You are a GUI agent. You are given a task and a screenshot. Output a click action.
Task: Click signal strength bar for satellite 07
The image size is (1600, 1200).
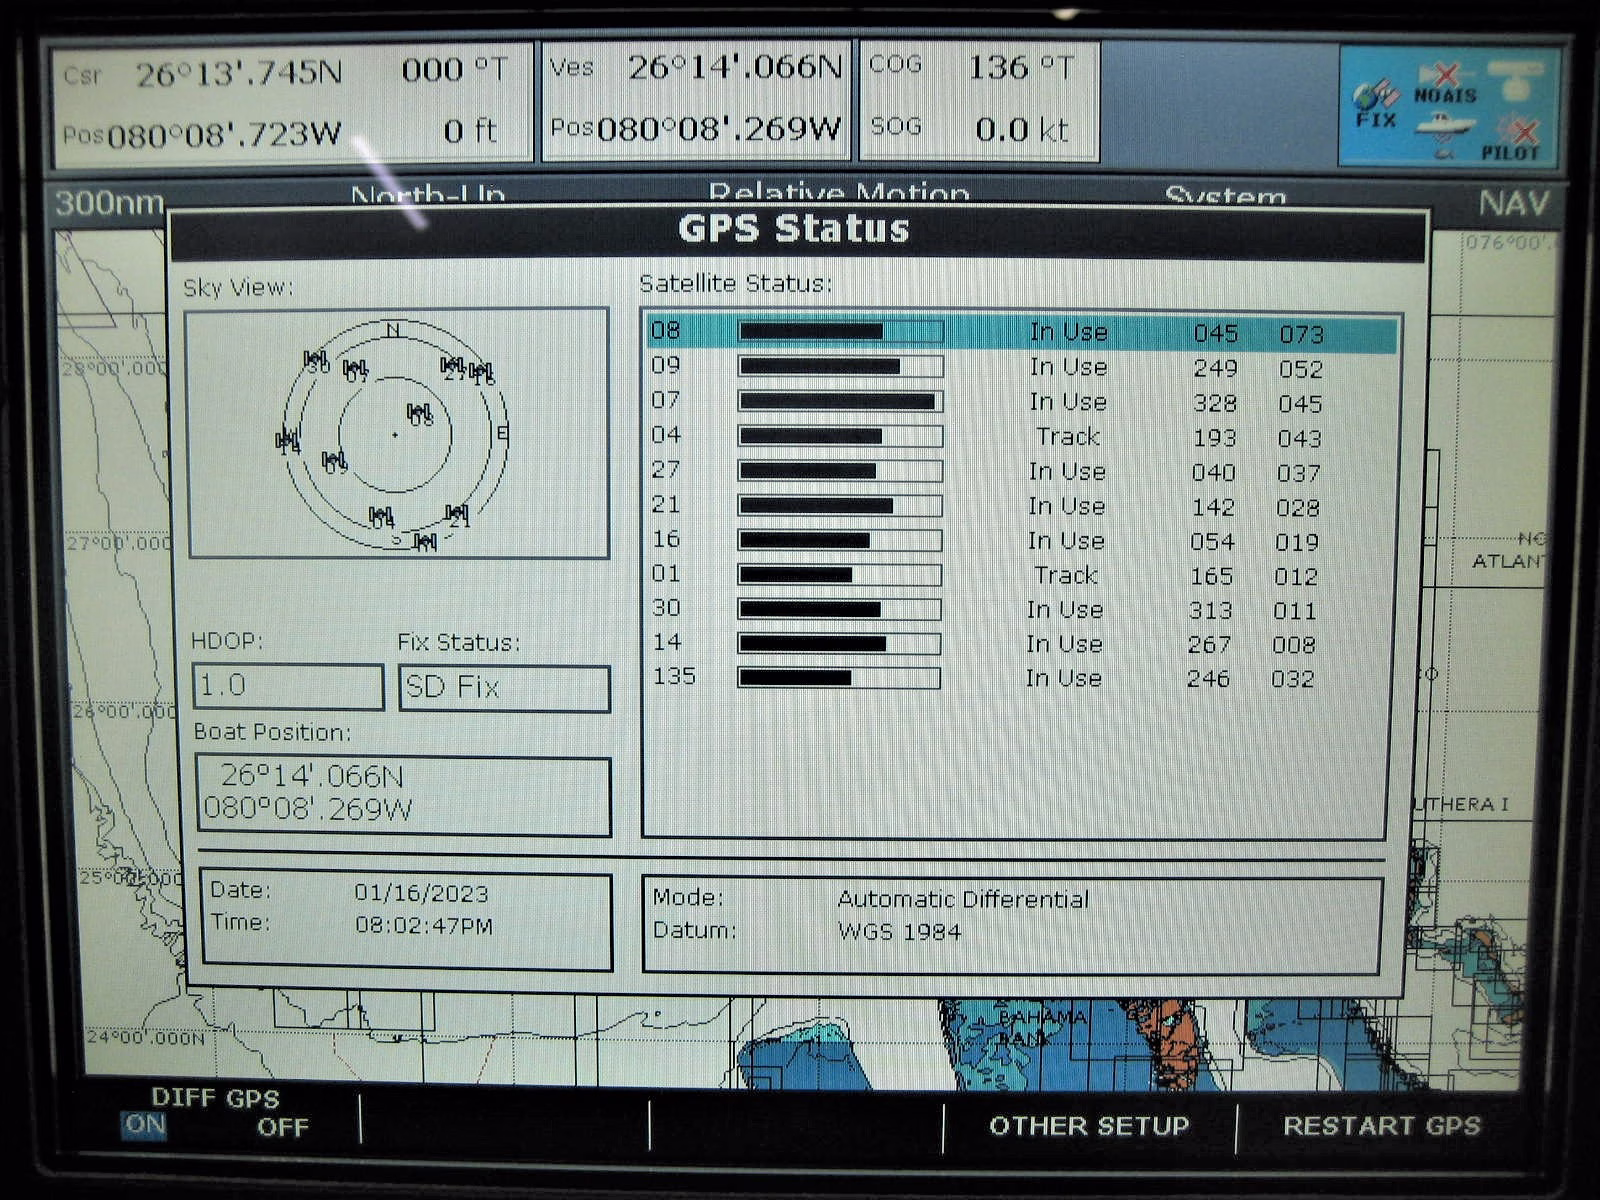coord(840,402)
